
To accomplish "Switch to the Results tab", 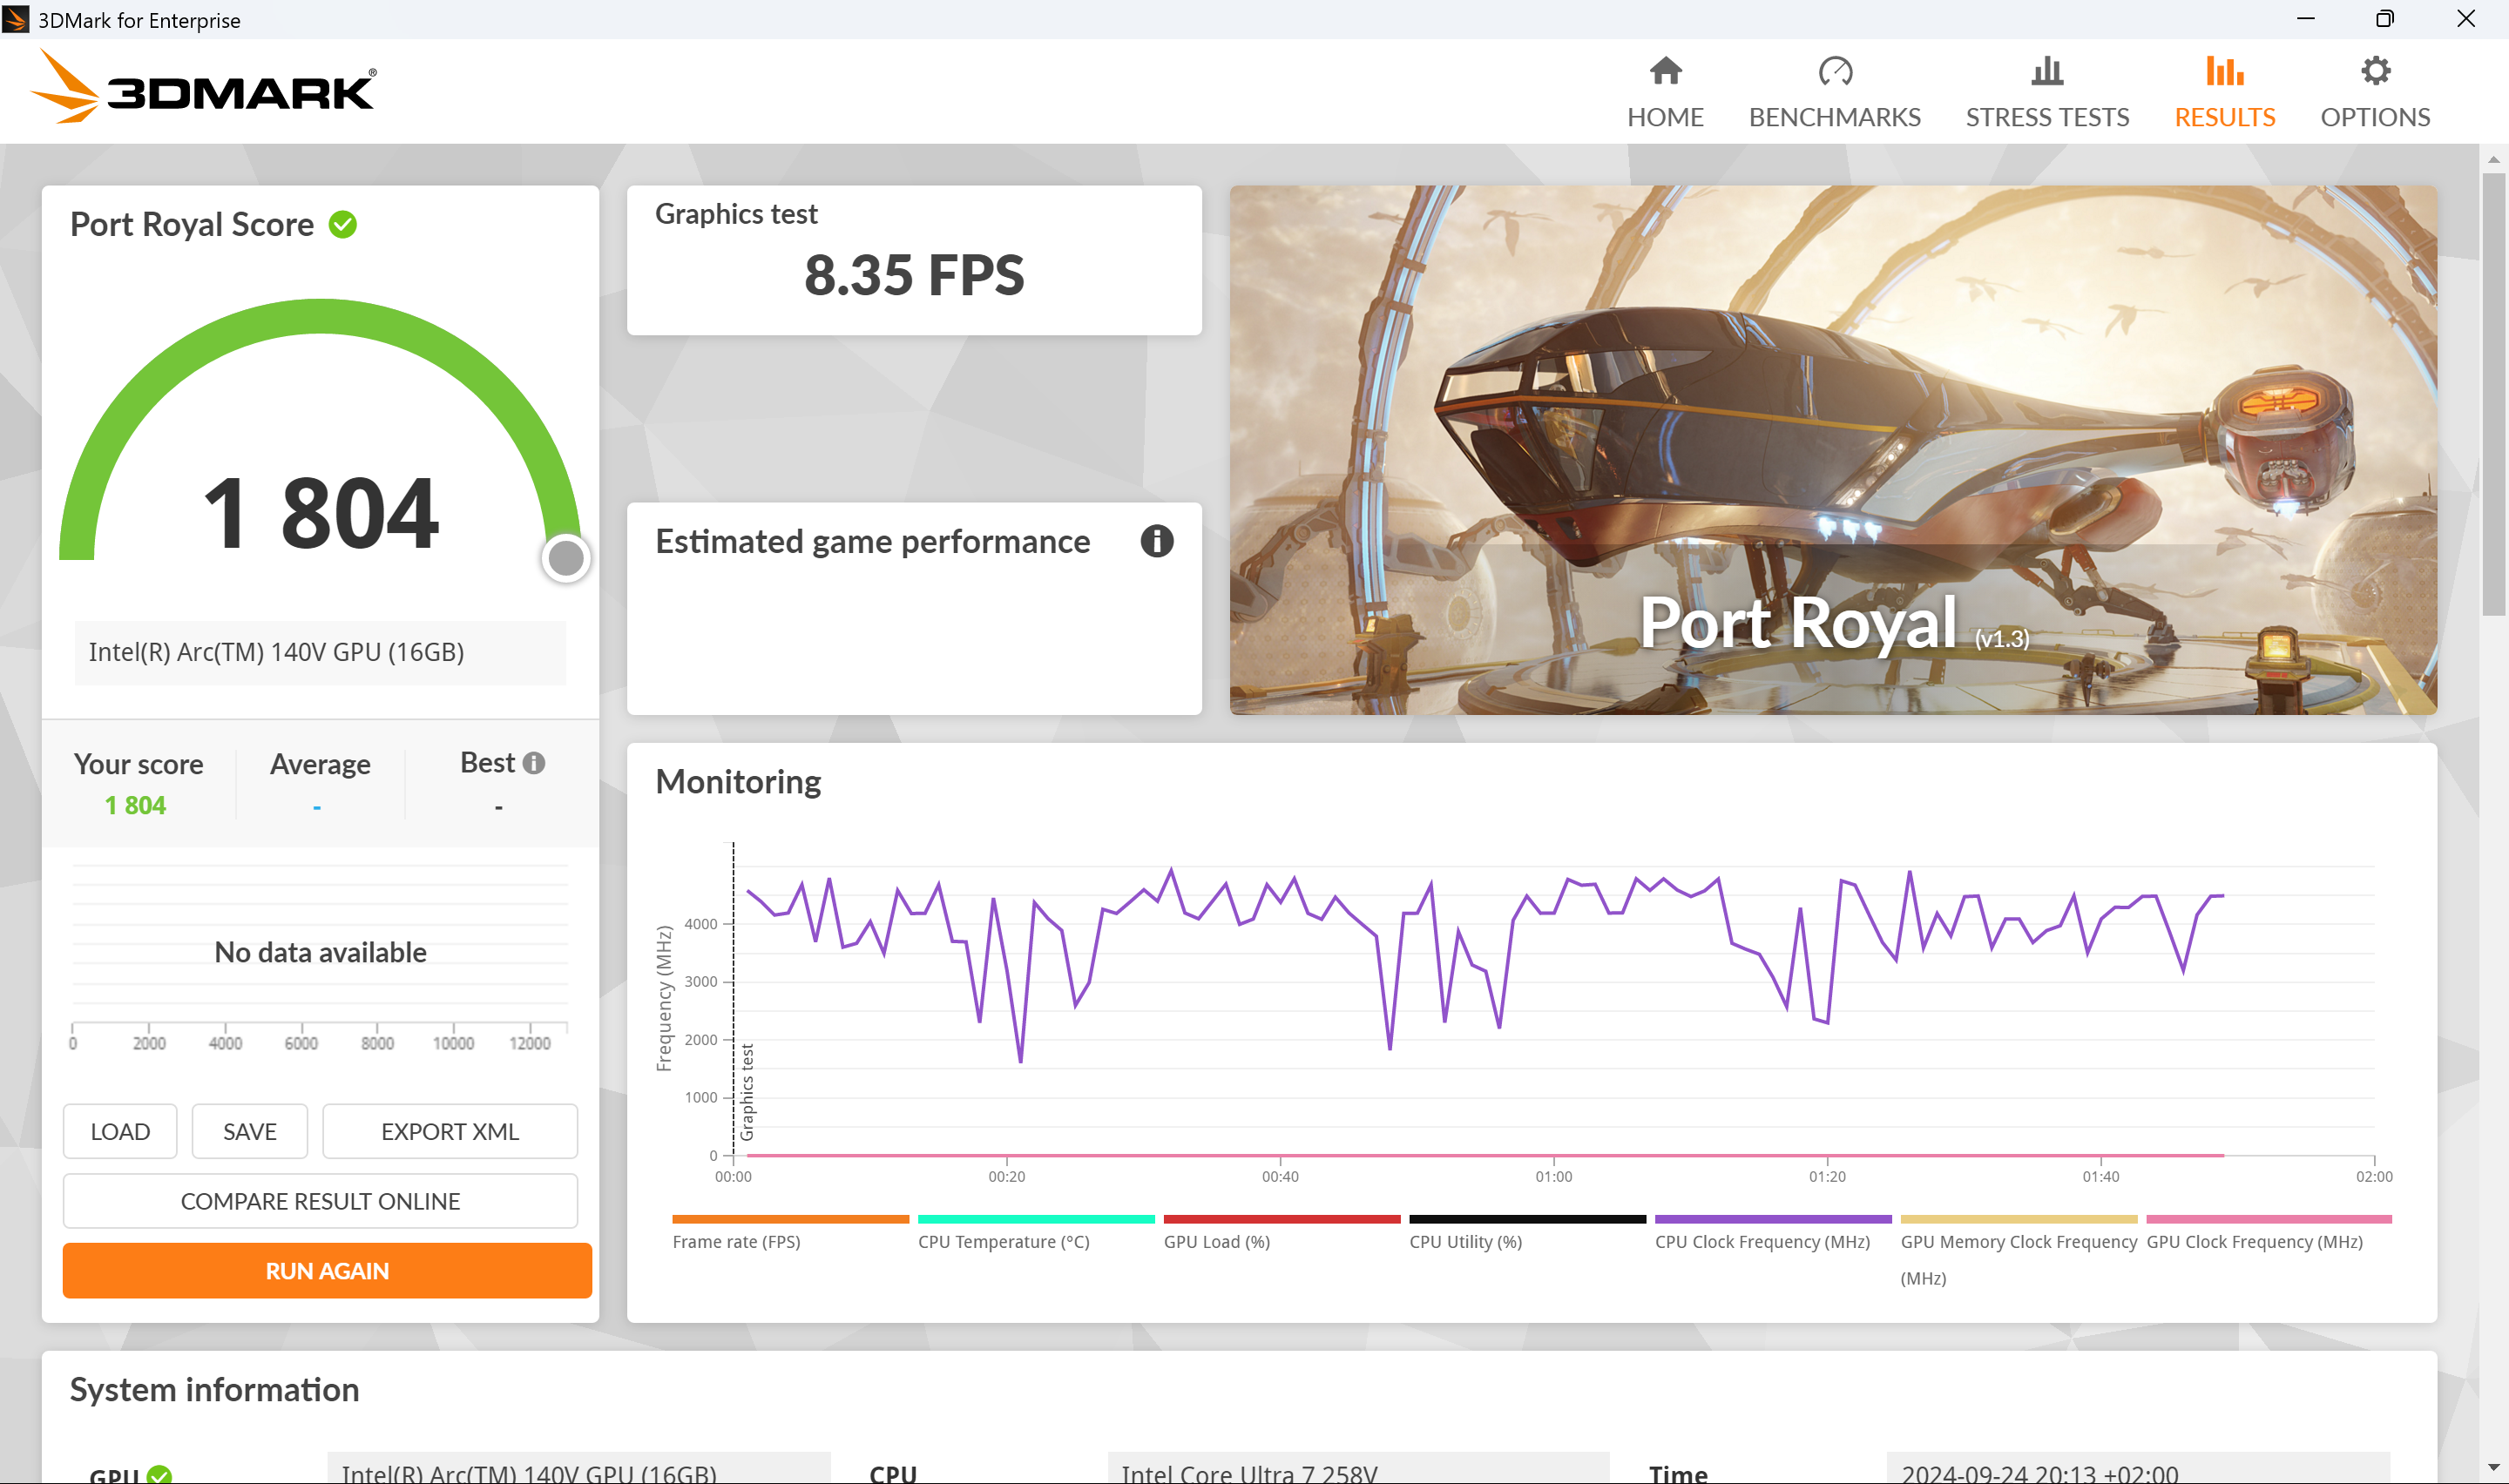I will coord(2224,116).
